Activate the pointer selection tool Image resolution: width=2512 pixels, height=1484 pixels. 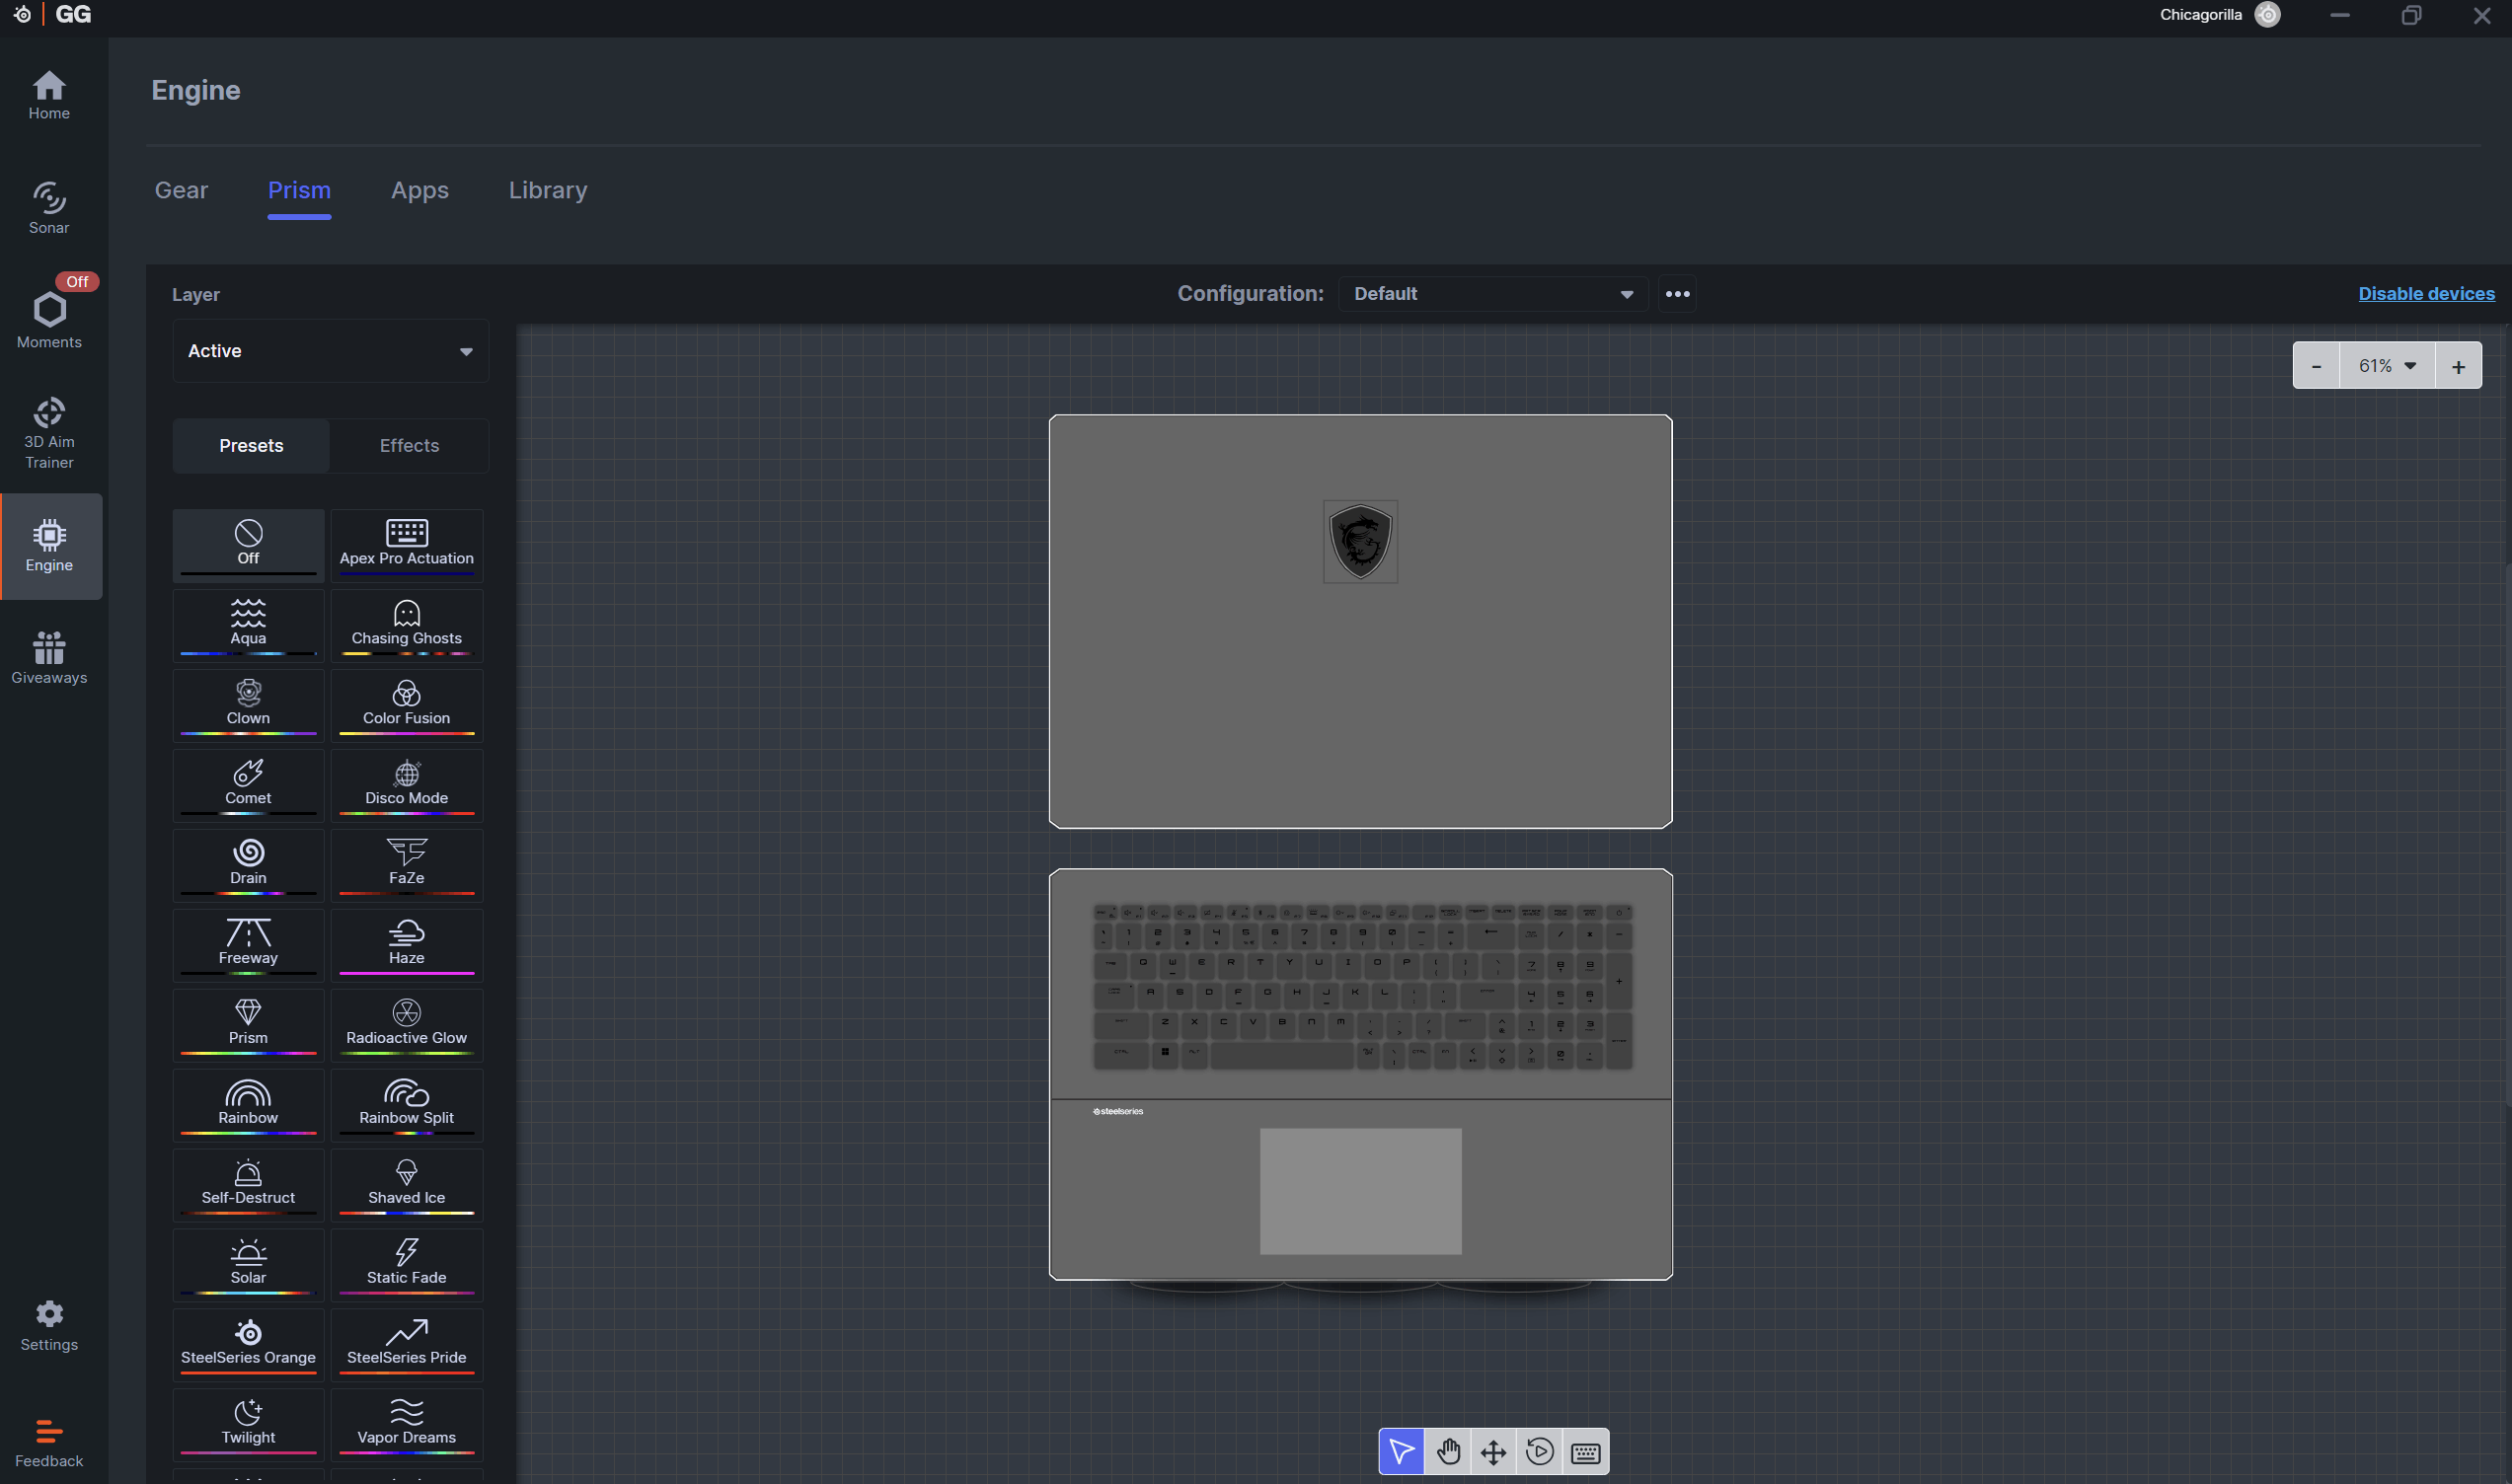tap(1401, 1451)
